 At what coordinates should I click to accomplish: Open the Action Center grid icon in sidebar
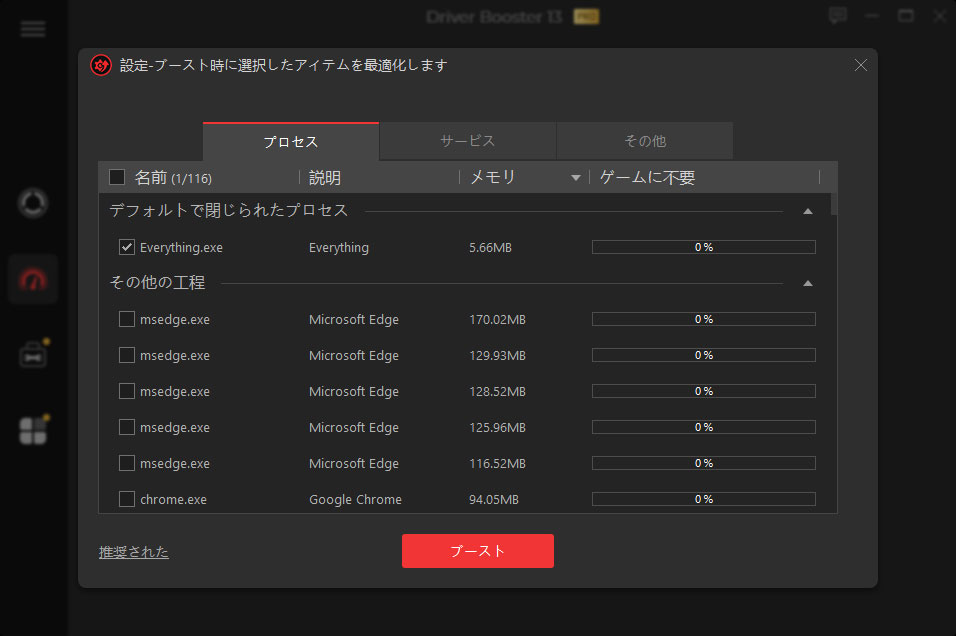[33, 431]
